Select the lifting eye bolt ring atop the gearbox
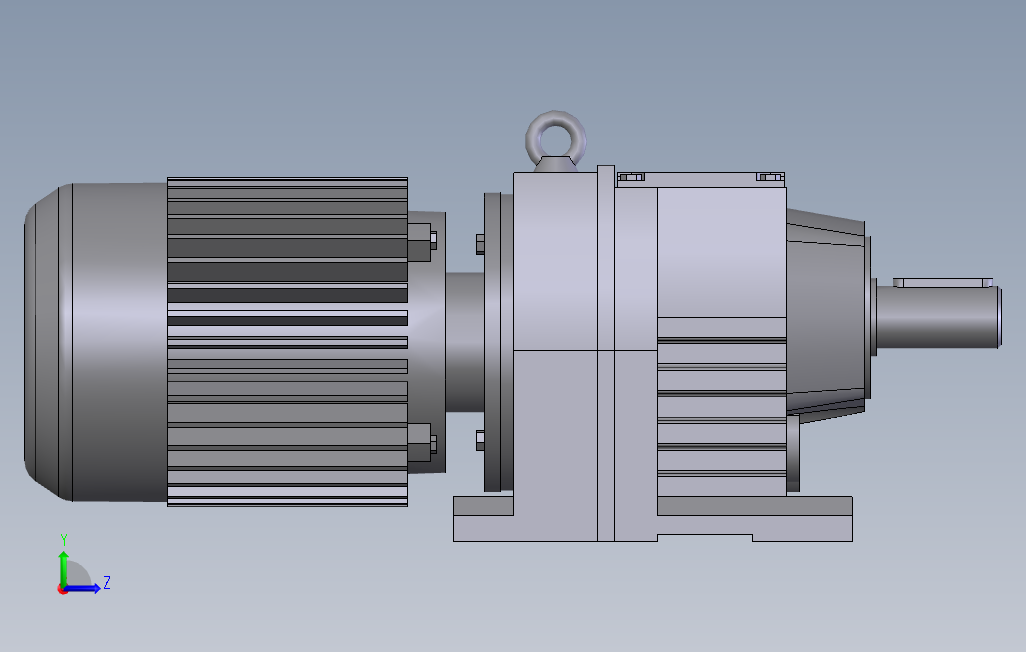 tap(556, 139)
